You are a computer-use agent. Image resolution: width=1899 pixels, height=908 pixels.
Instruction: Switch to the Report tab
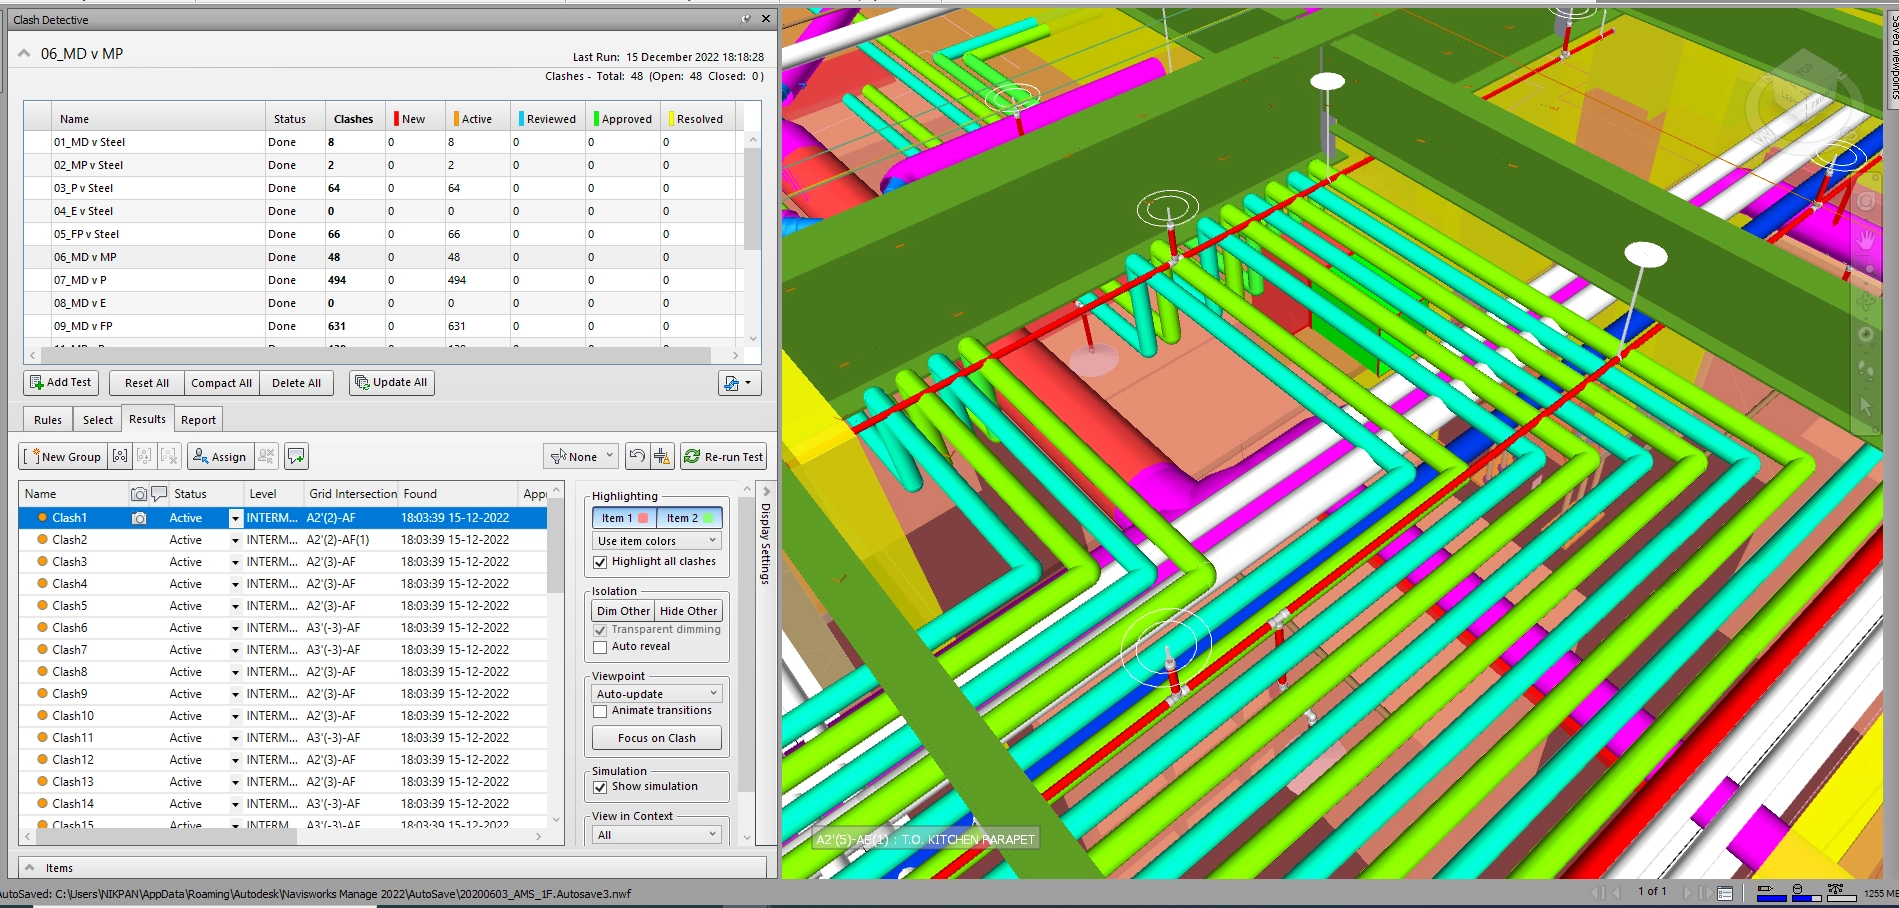click(198, 419)
